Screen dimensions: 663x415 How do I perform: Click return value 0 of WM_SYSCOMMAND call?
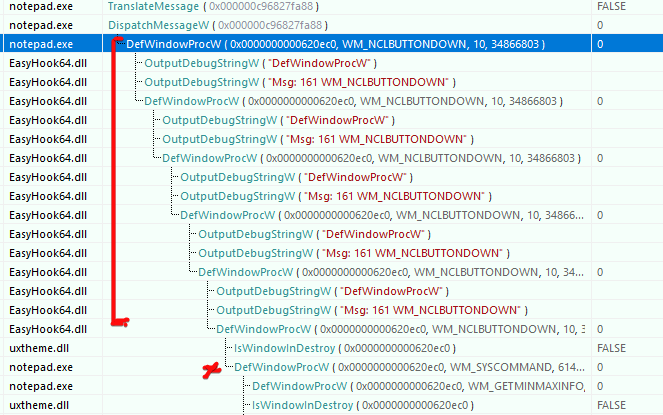click(600, 367)
